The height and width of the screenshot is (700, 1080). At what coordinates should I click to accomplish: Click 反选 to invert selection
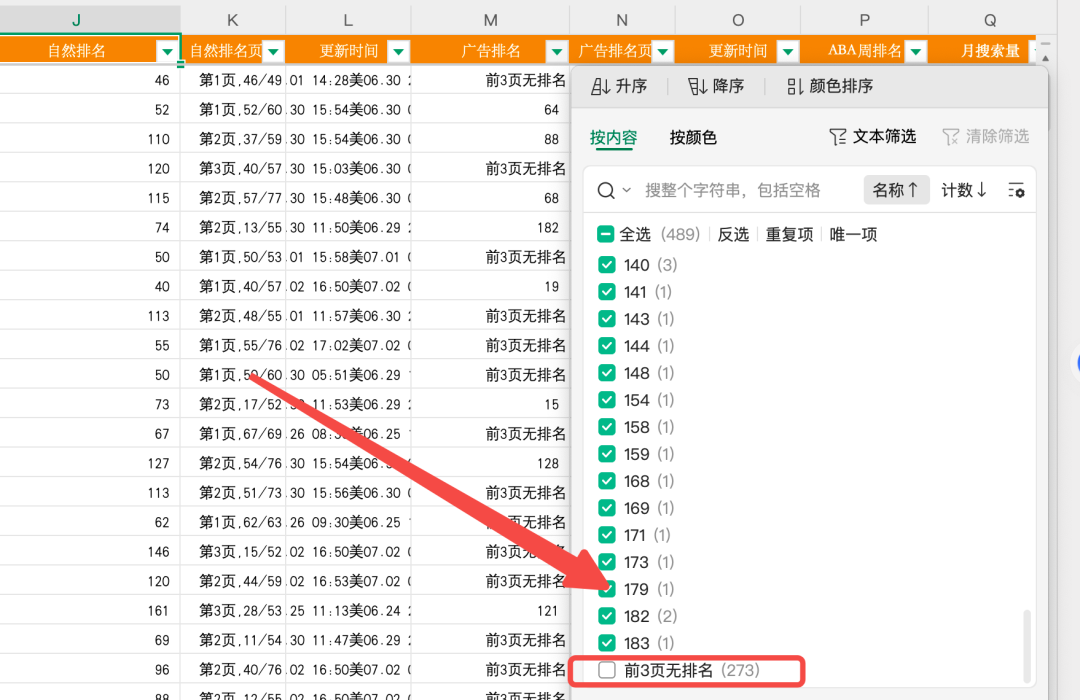click(x=733, y=234)
